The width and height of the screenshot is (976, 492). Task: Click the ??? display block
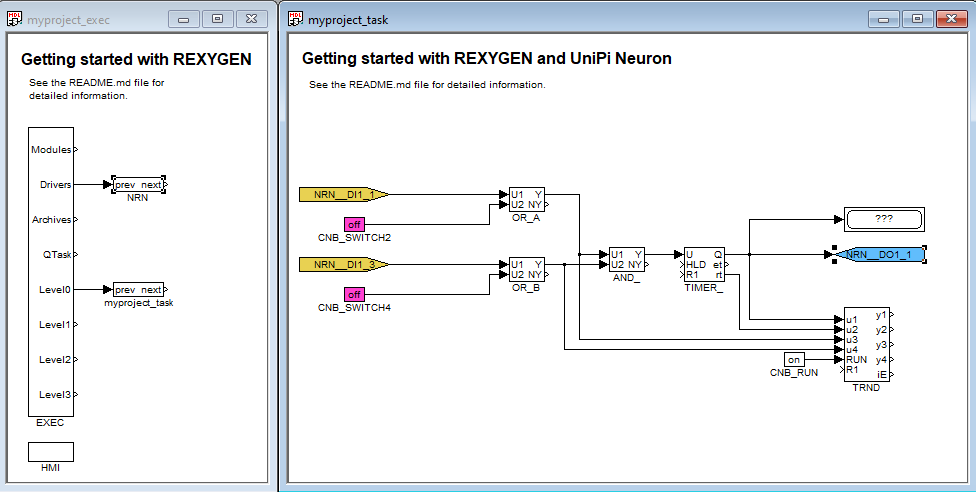pos(884,219)
